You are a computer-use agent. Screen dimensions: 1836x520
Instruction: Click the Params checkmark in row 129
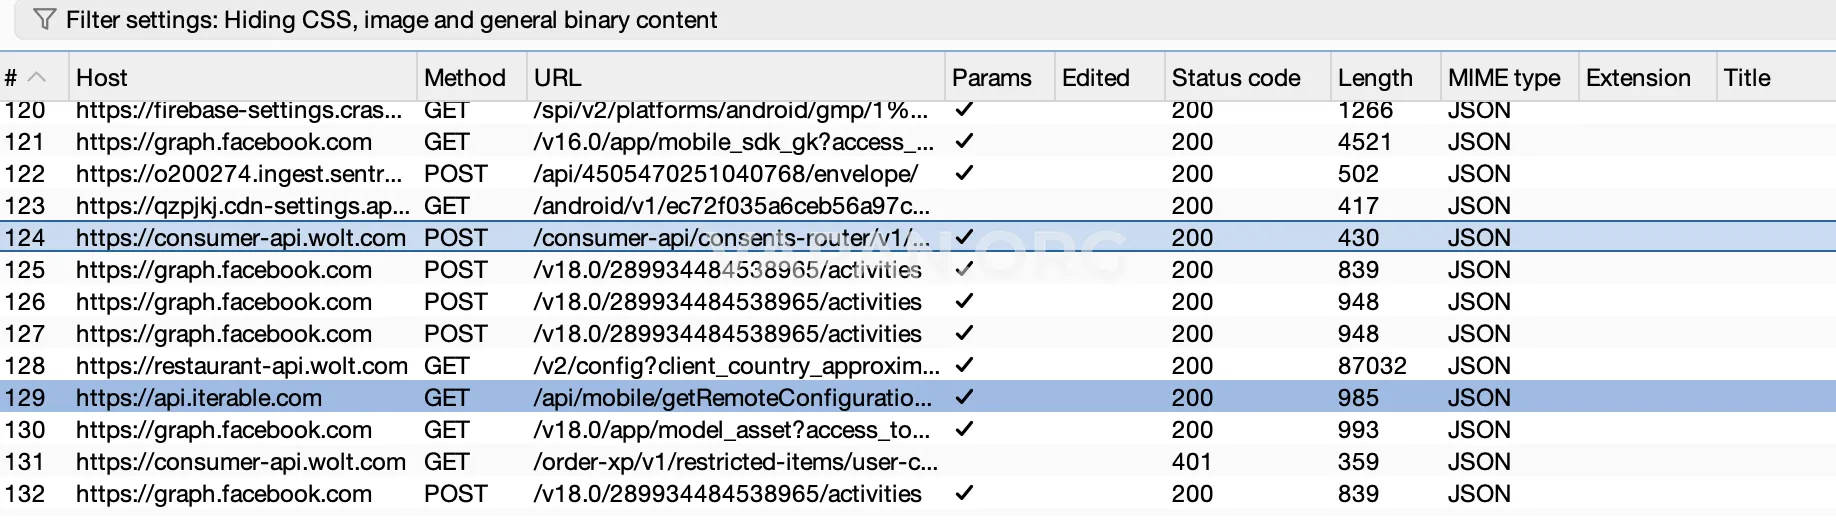(964, 397)
